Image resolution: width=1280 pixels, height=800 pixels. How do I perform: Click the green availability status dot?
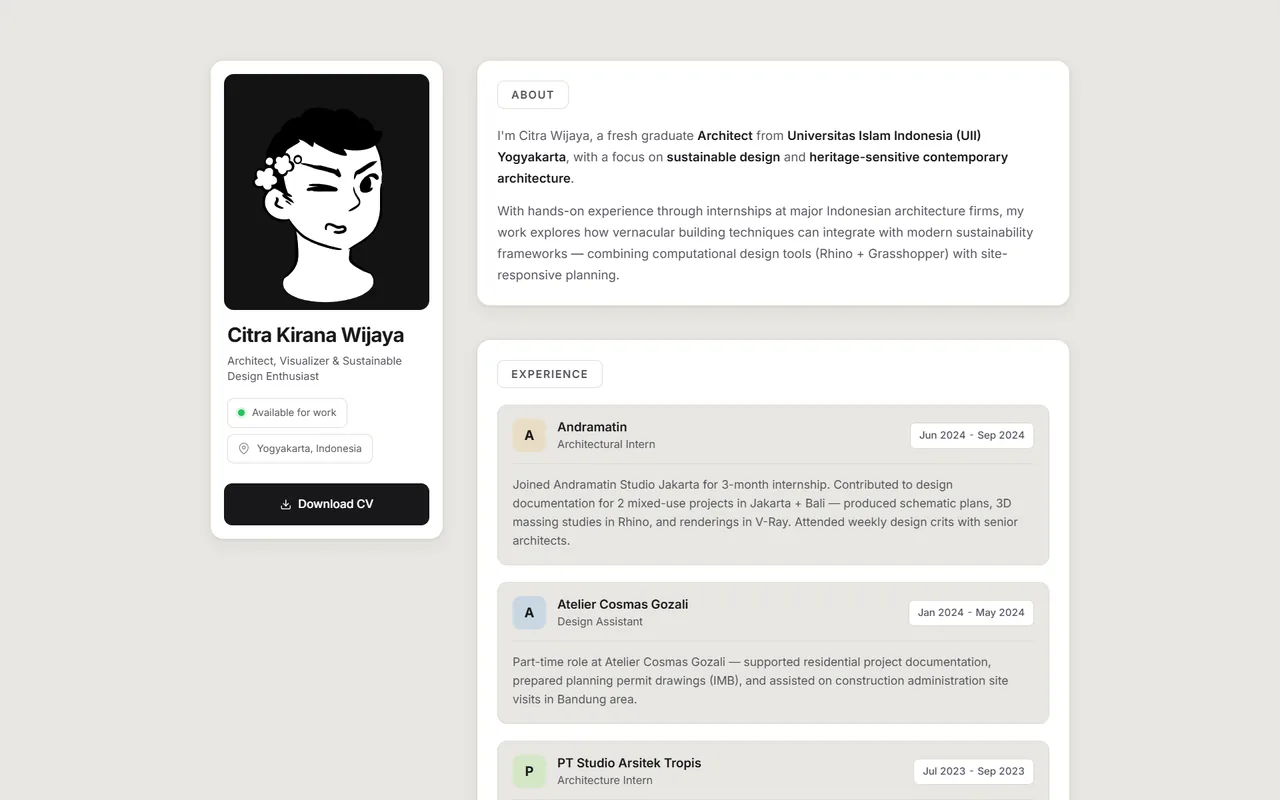tap(241, 412)
